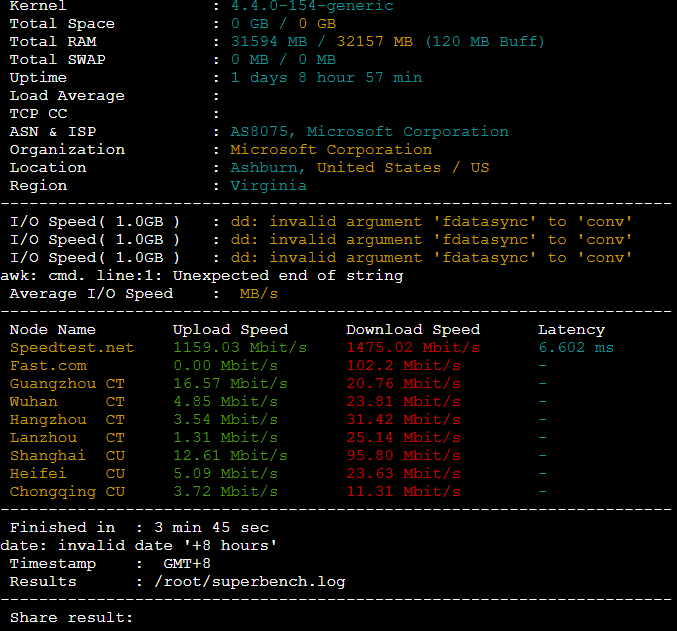Viewport: 677px width, 631px height.
Task: Click download speed '1475.02 Mbit/s'
Action: coord(413,348)
